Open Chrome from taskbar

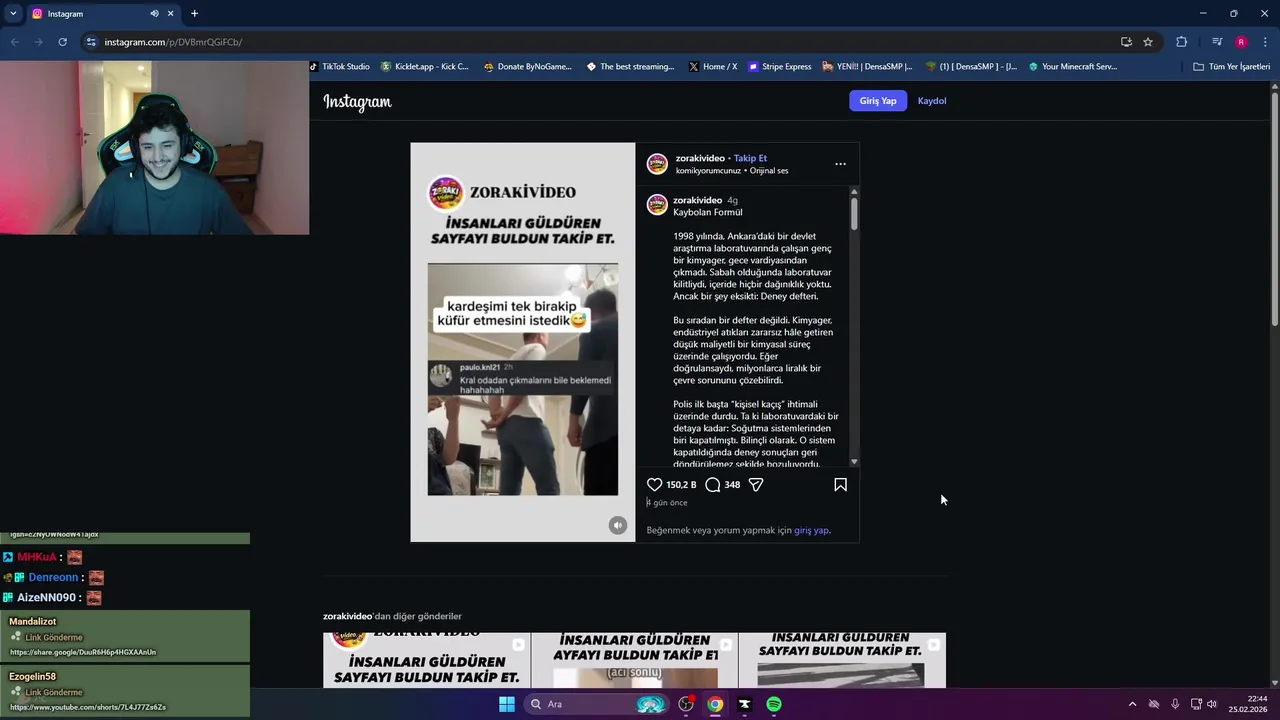coord(715,704)
